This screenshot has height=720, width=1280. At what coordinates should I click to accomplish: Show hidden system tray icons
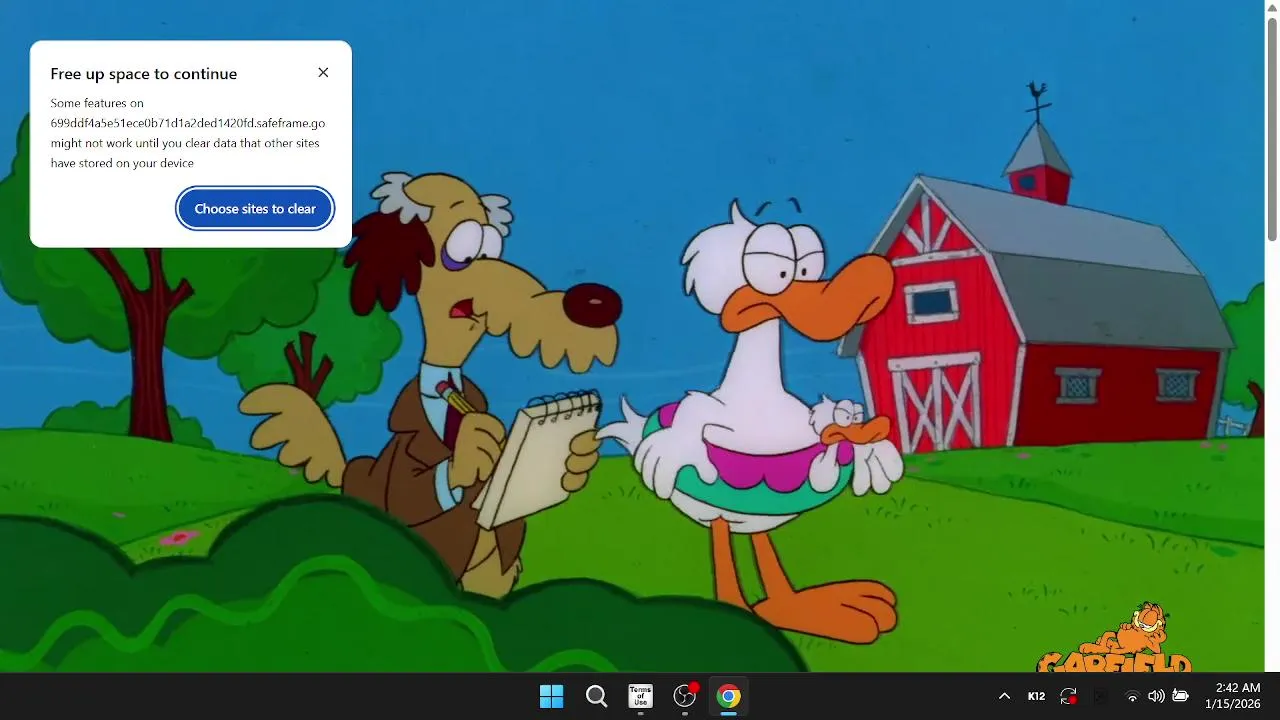tap(1004, 696)
